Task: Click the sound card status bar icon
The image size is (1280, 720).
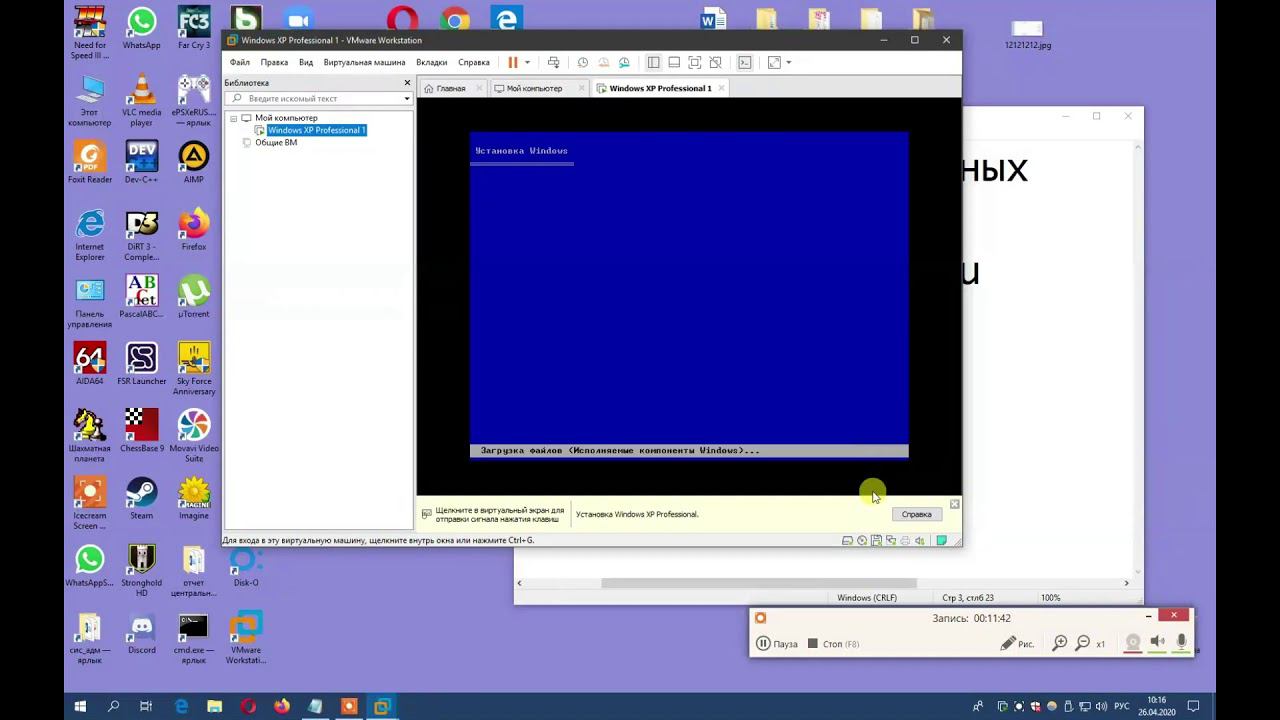Action: [920, 540]
